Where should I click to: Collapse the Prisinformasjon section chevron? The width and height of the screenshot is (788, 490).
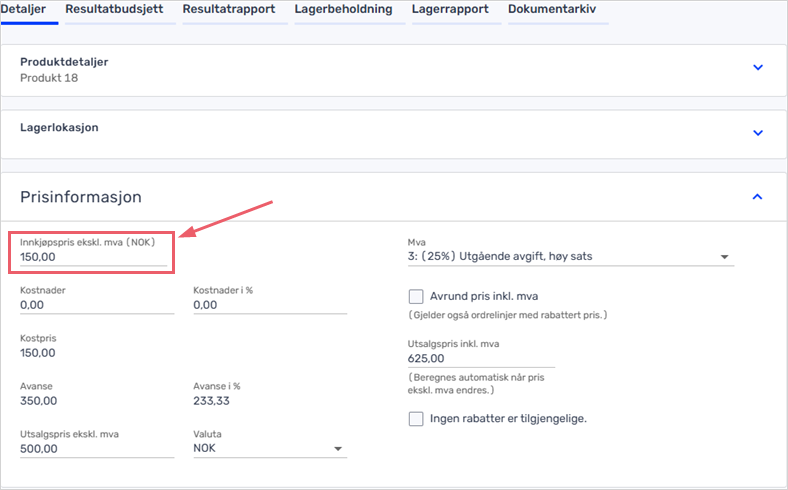point(757,197)
